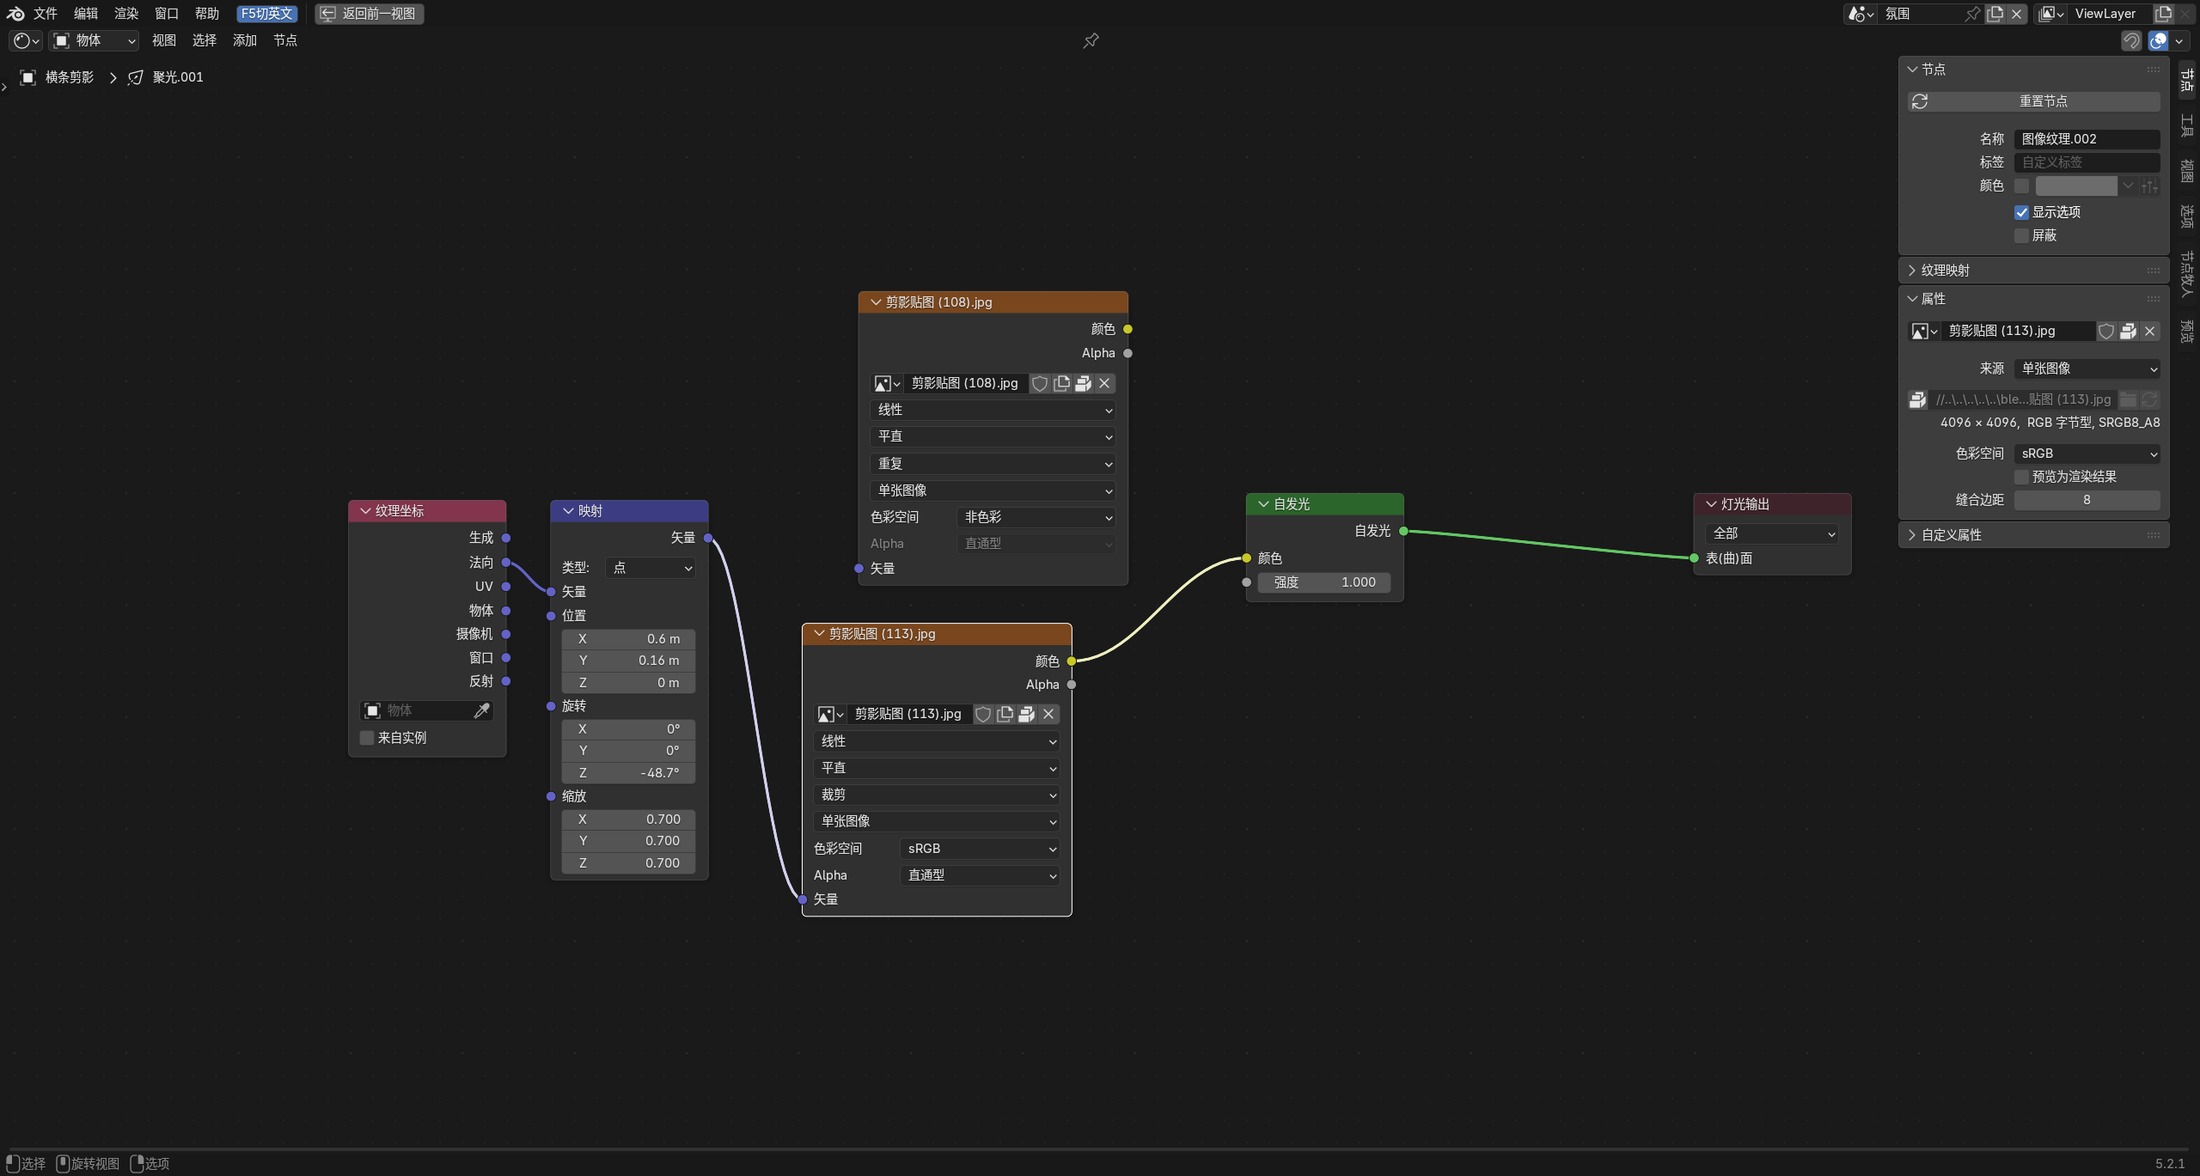This screenshot has height=1176, width=2200.
Task: Unpack icon on 剪影贴图 (113).jpg node
Action: pyautogui.click(x=1027, y=714)
